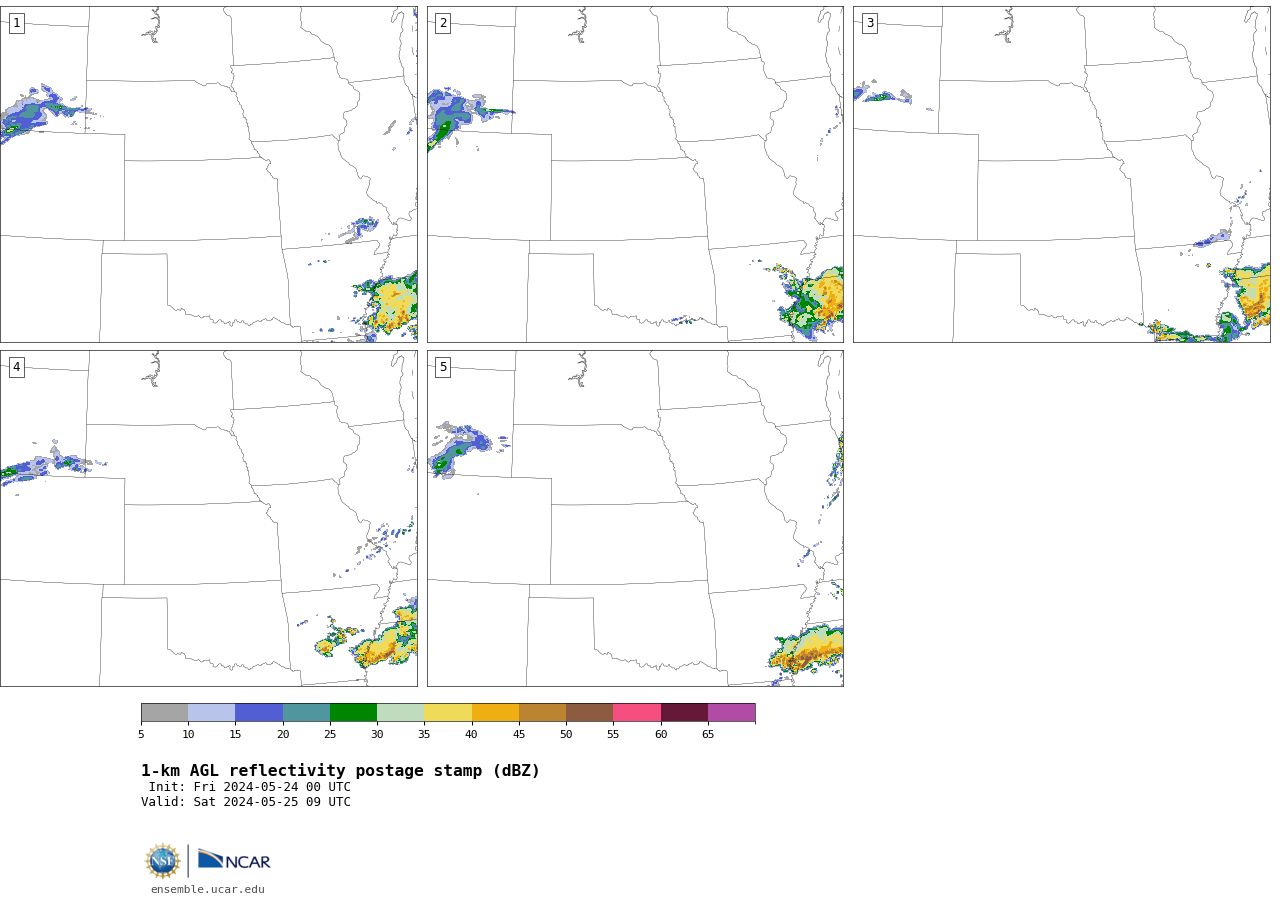1280x901 pixels.
Task: Click the colorbar tick label '35'
Action: (424, 735)
